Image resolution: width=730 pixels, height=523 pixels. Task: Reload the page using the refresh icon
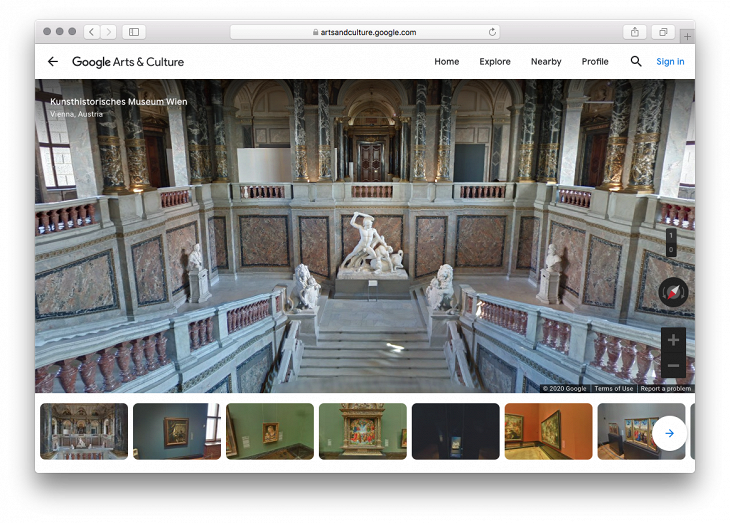[492, 32]
